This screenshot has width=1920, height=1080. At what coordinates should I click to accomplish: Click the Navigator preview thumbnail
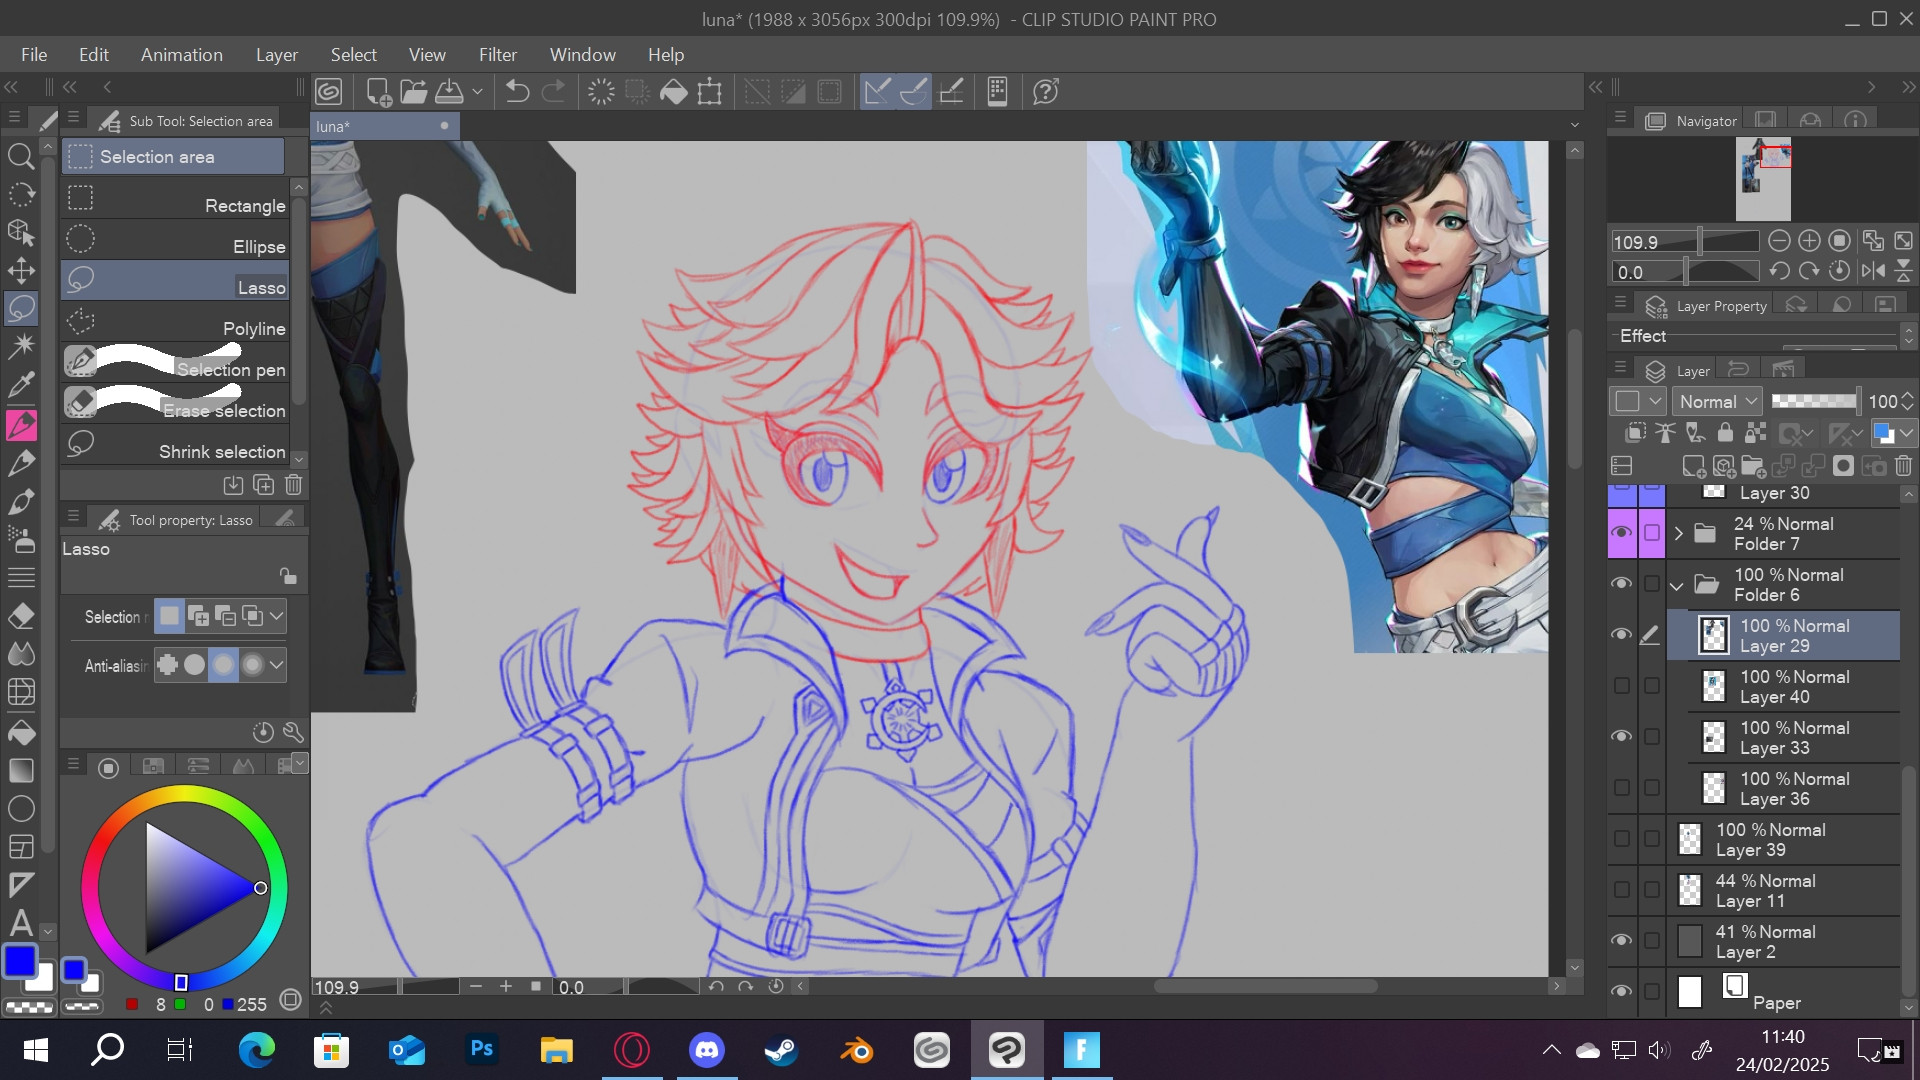click(1763, 179)
